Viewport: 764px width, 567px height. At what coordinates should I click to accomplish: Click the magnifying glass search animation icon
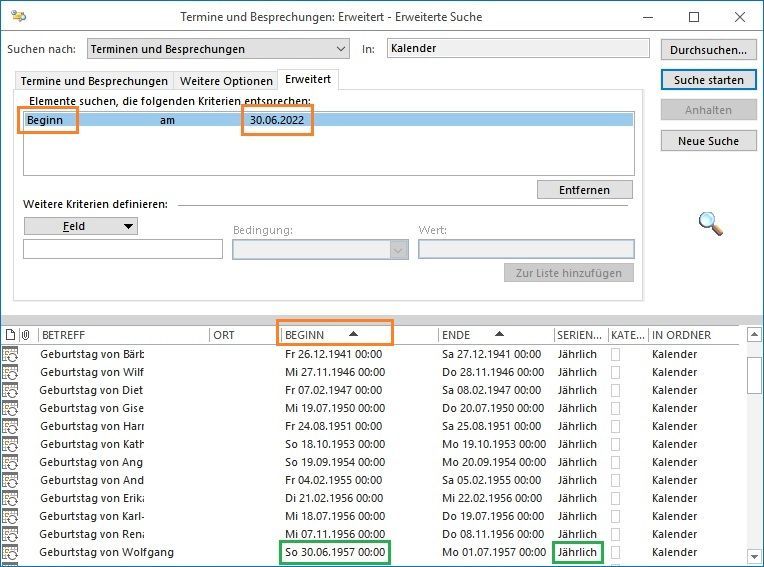(x=710, y=224)
